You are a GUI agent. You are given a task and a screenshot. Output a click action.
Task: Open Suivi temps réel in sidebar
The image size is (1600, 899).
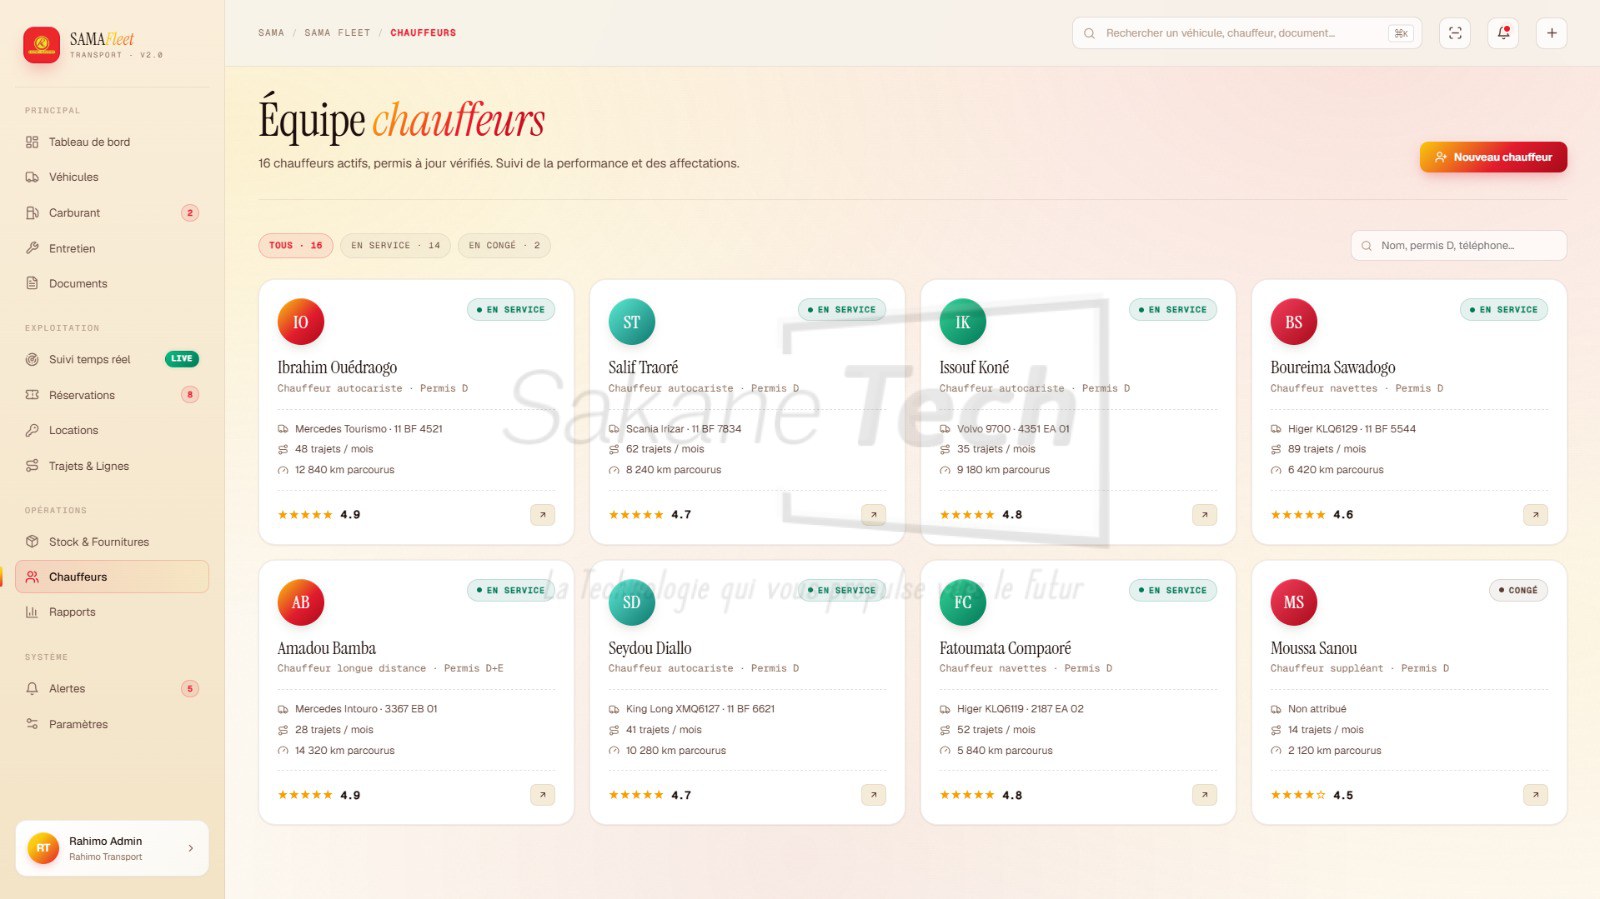pos(112,359)
